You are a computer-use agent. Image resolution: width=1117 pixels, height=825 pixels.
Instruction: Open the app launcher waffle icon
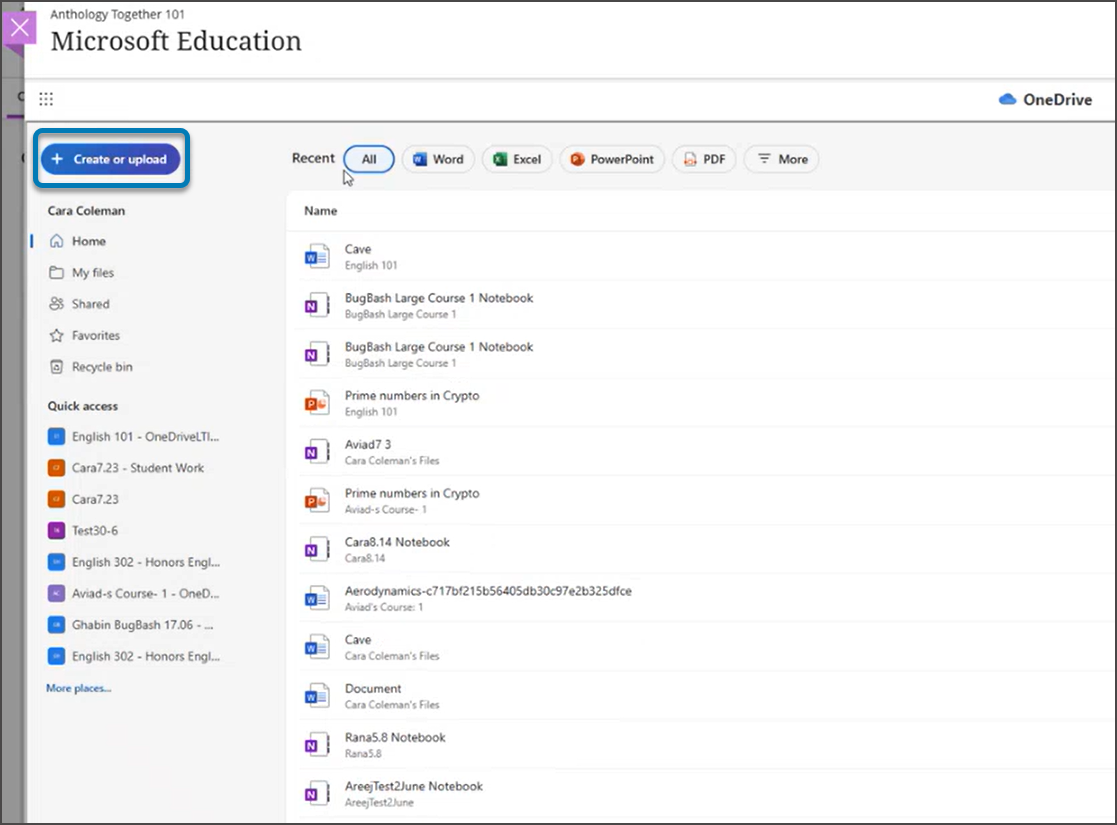(46, 98)
